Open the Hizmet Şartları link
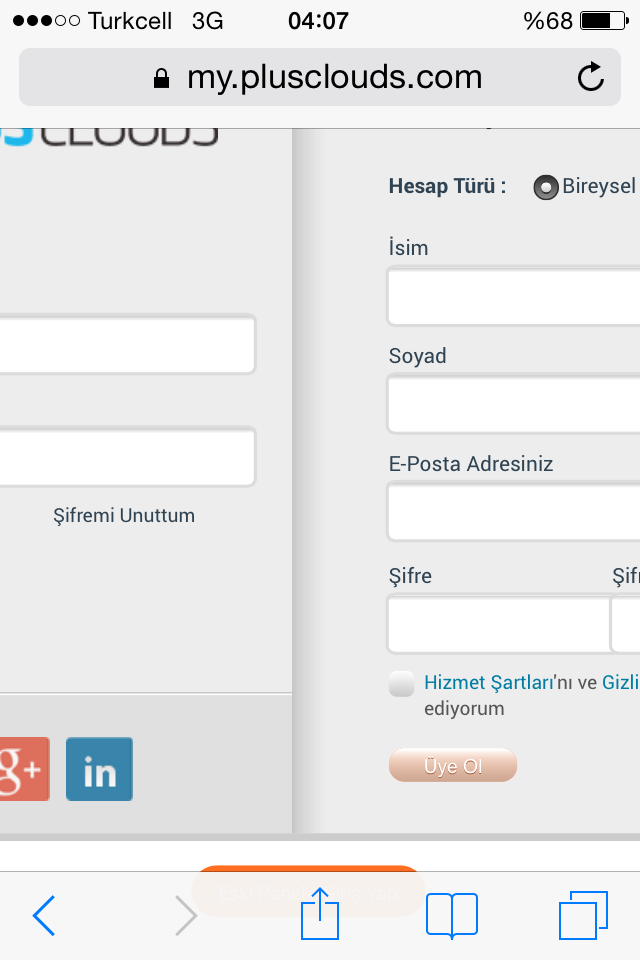 pos(489,682)
